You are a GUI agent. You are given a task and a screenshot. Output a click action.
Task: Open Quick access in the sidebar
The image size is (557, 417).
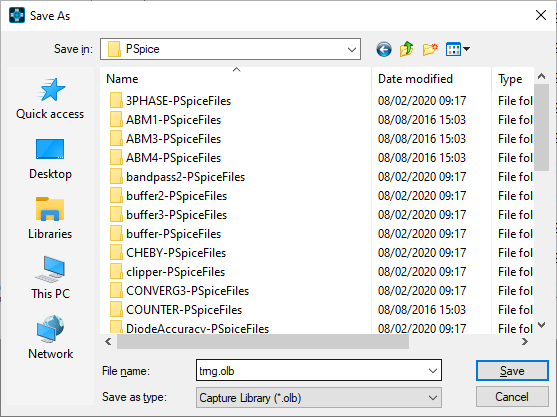[x=50, y=99]
